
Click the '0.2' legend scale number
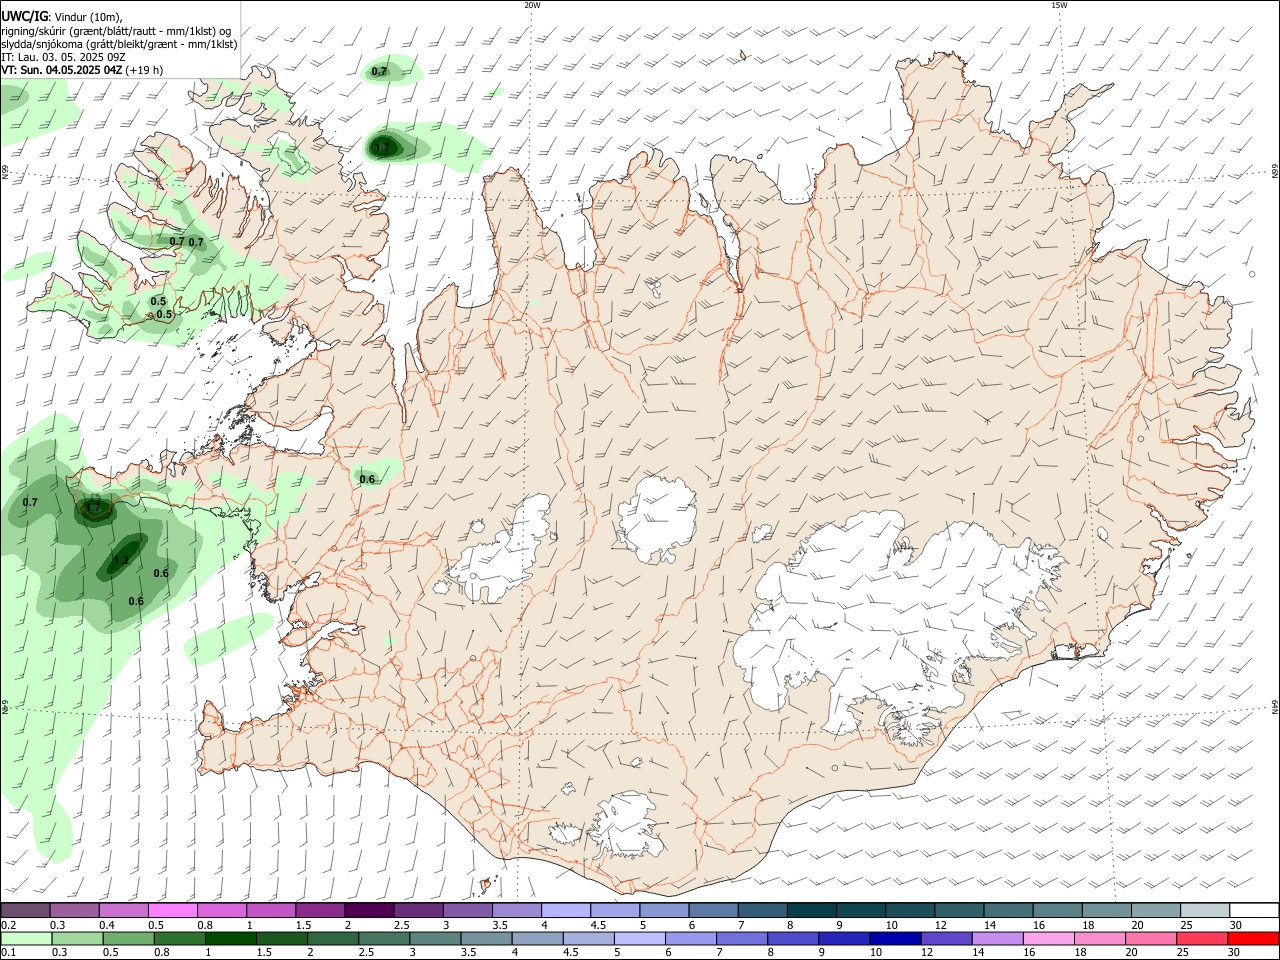coord(8,925)
